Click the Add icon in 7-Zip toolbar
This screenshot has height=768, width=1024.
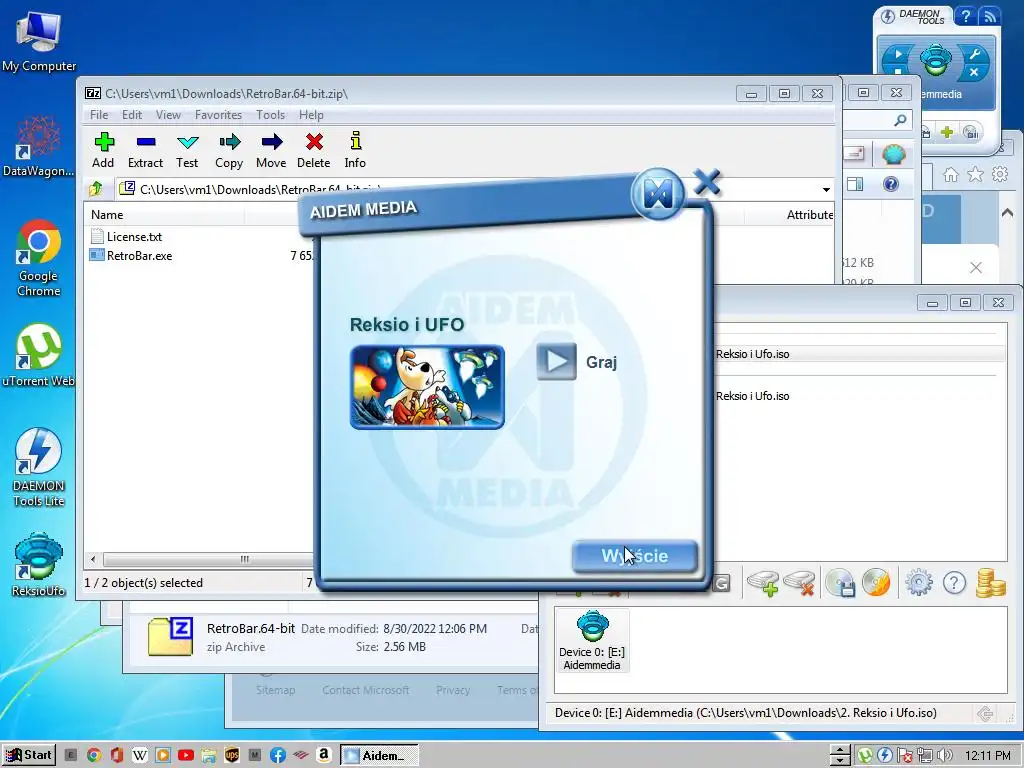[x=103, y=151]
